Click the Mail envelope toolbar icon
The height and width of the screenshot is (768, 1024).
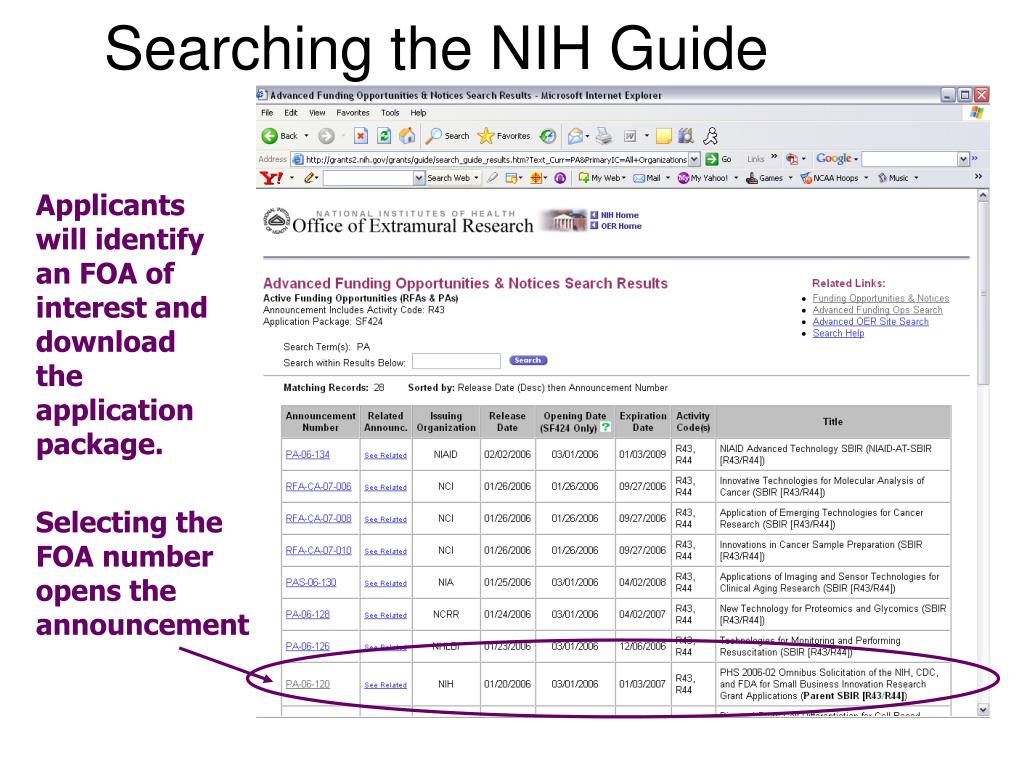point(575,136)
